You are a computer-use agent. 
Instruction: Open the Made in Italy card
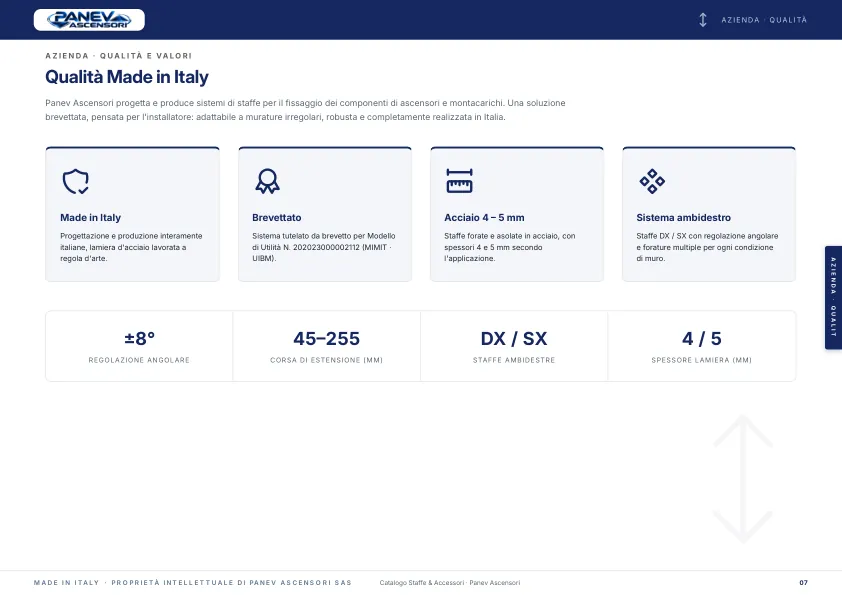132,214
